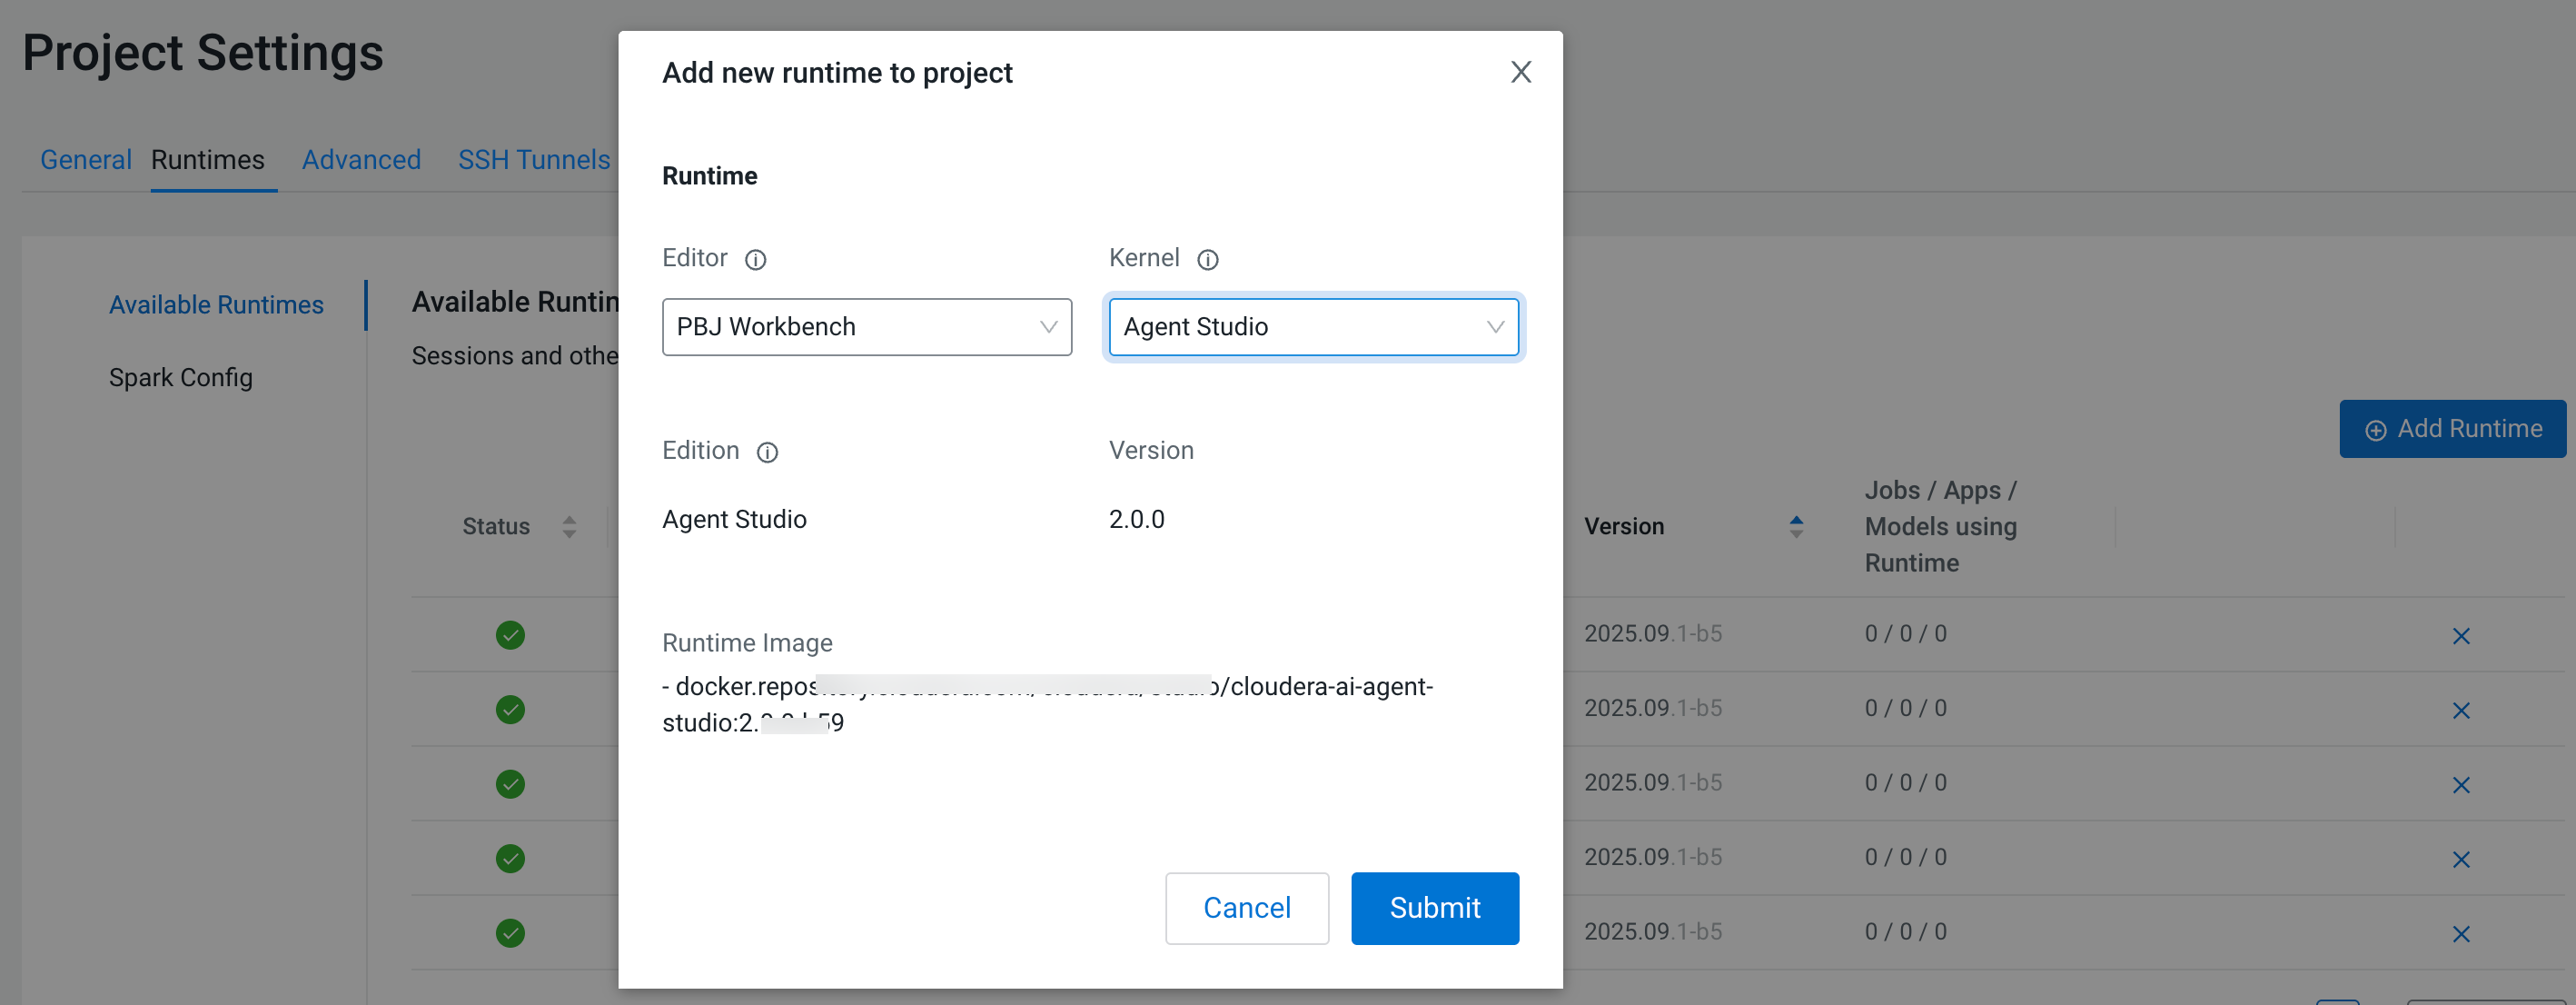2576x1005 pixels.
Task: Click the Editor info icon
Action: pos(755,260)
